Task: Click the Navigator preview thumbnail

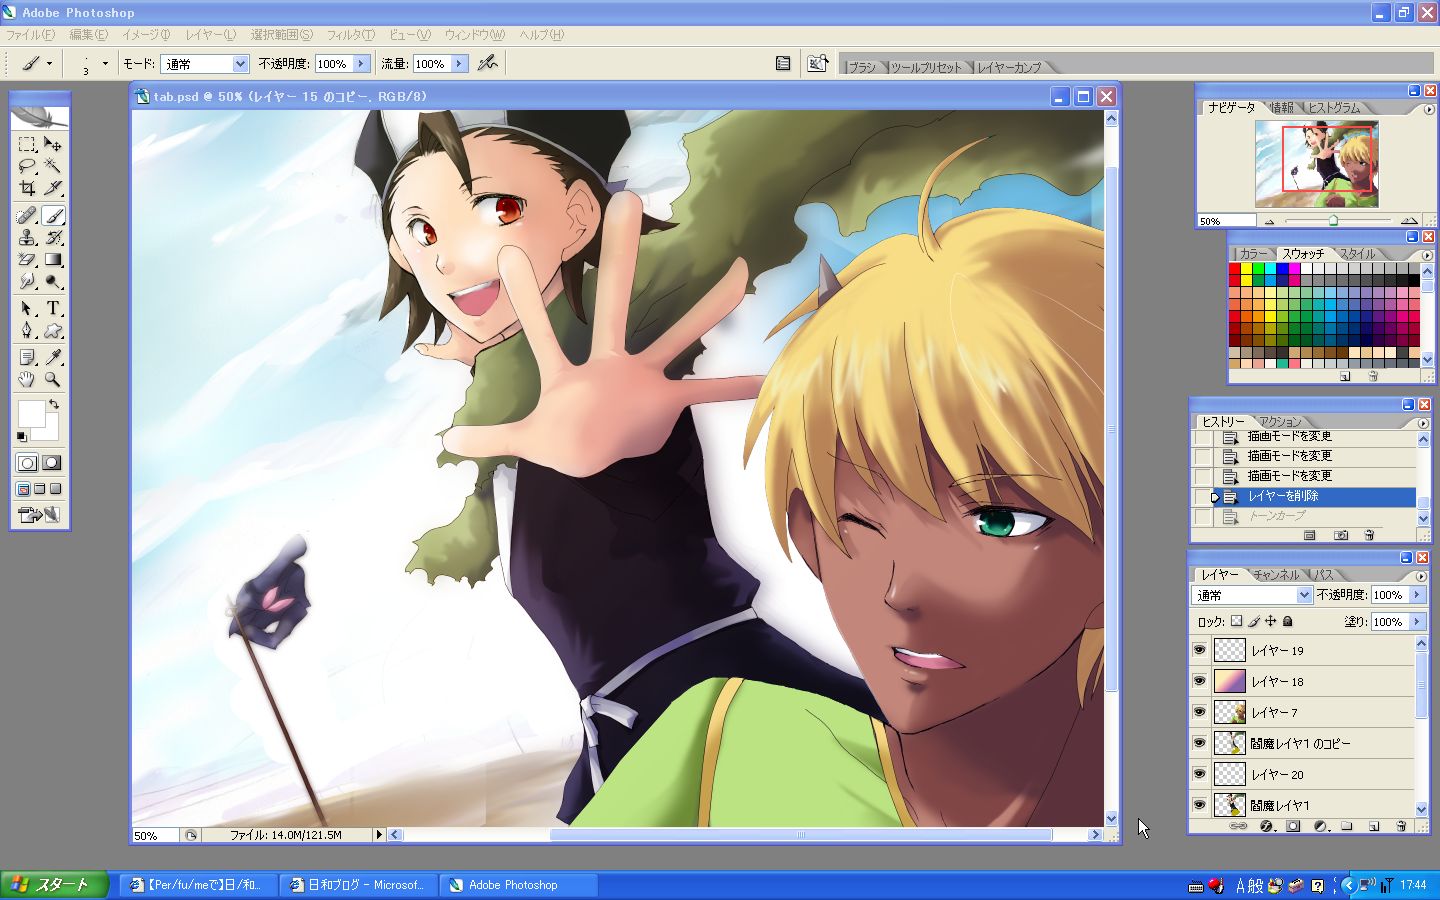Action: click(x=1317, y=164)
